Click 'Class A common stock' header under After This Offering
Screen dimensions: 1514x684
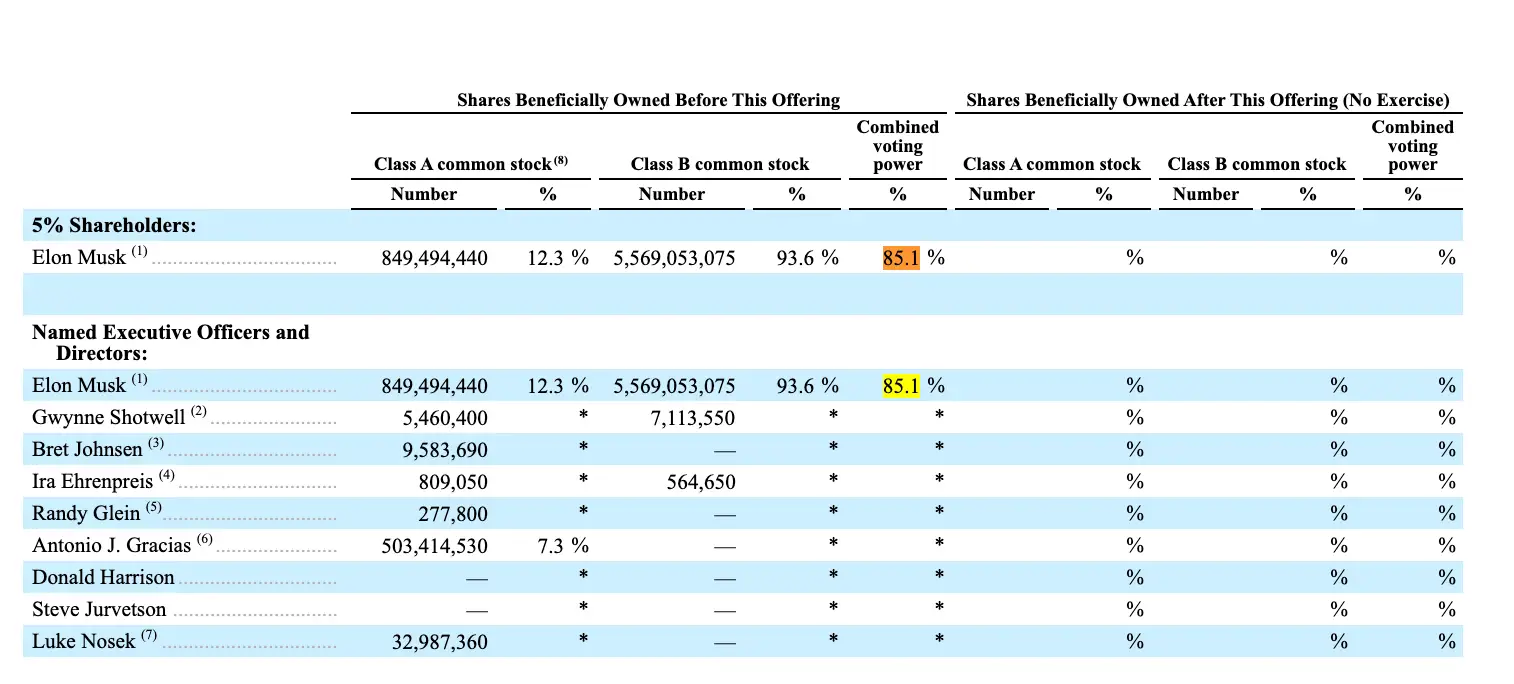[1052, 164]
